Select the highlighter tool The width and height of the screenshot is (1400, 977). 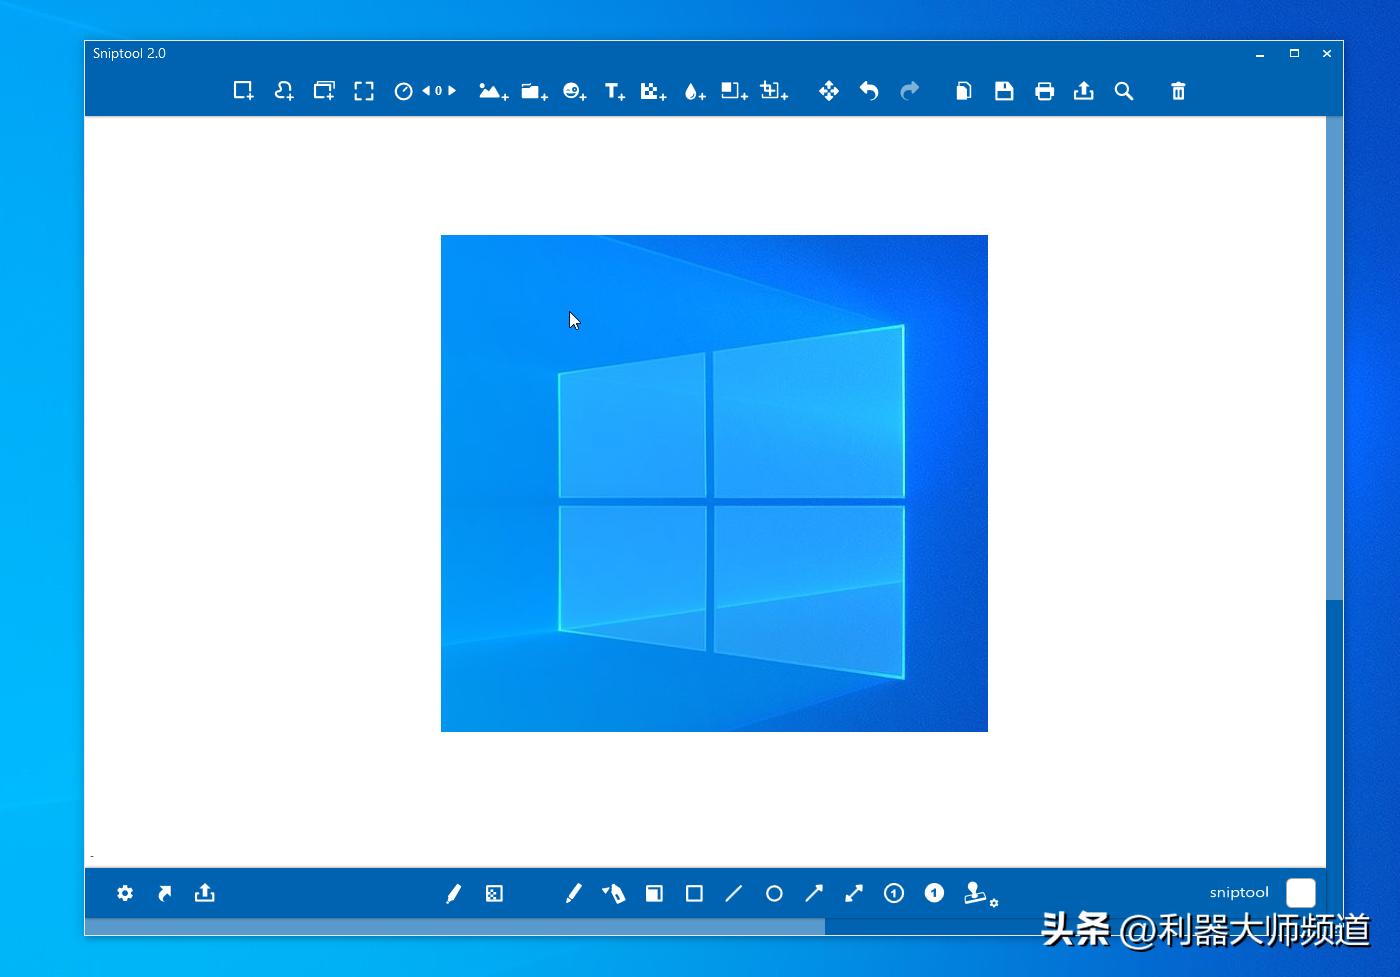[x=614, y=893]
